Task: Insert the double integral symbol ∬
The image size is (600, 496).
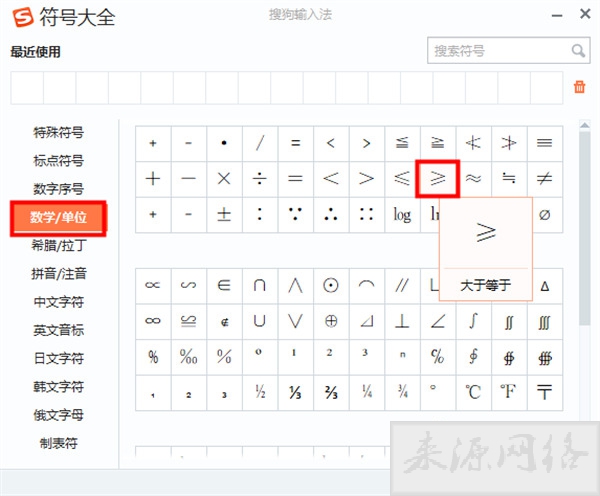Action: (x=509, y=321)
